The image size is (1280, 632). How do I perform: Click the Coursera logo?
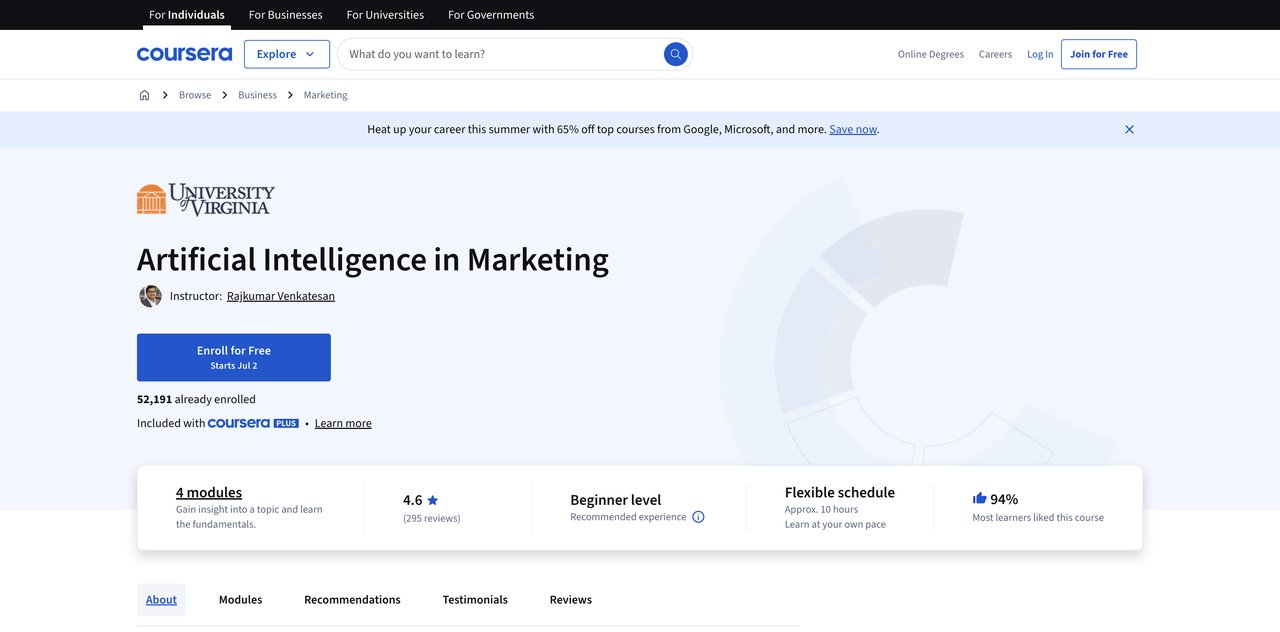[x=184, y=54]
